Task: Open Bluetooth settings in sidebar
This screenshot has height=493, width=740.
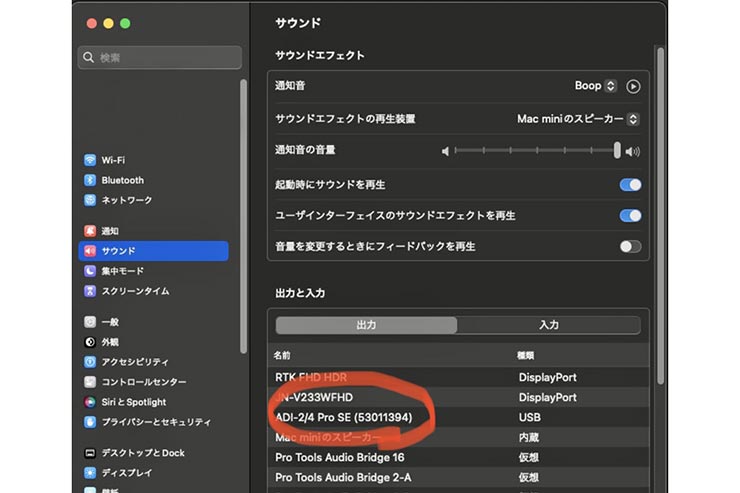Action: (122, 180)
